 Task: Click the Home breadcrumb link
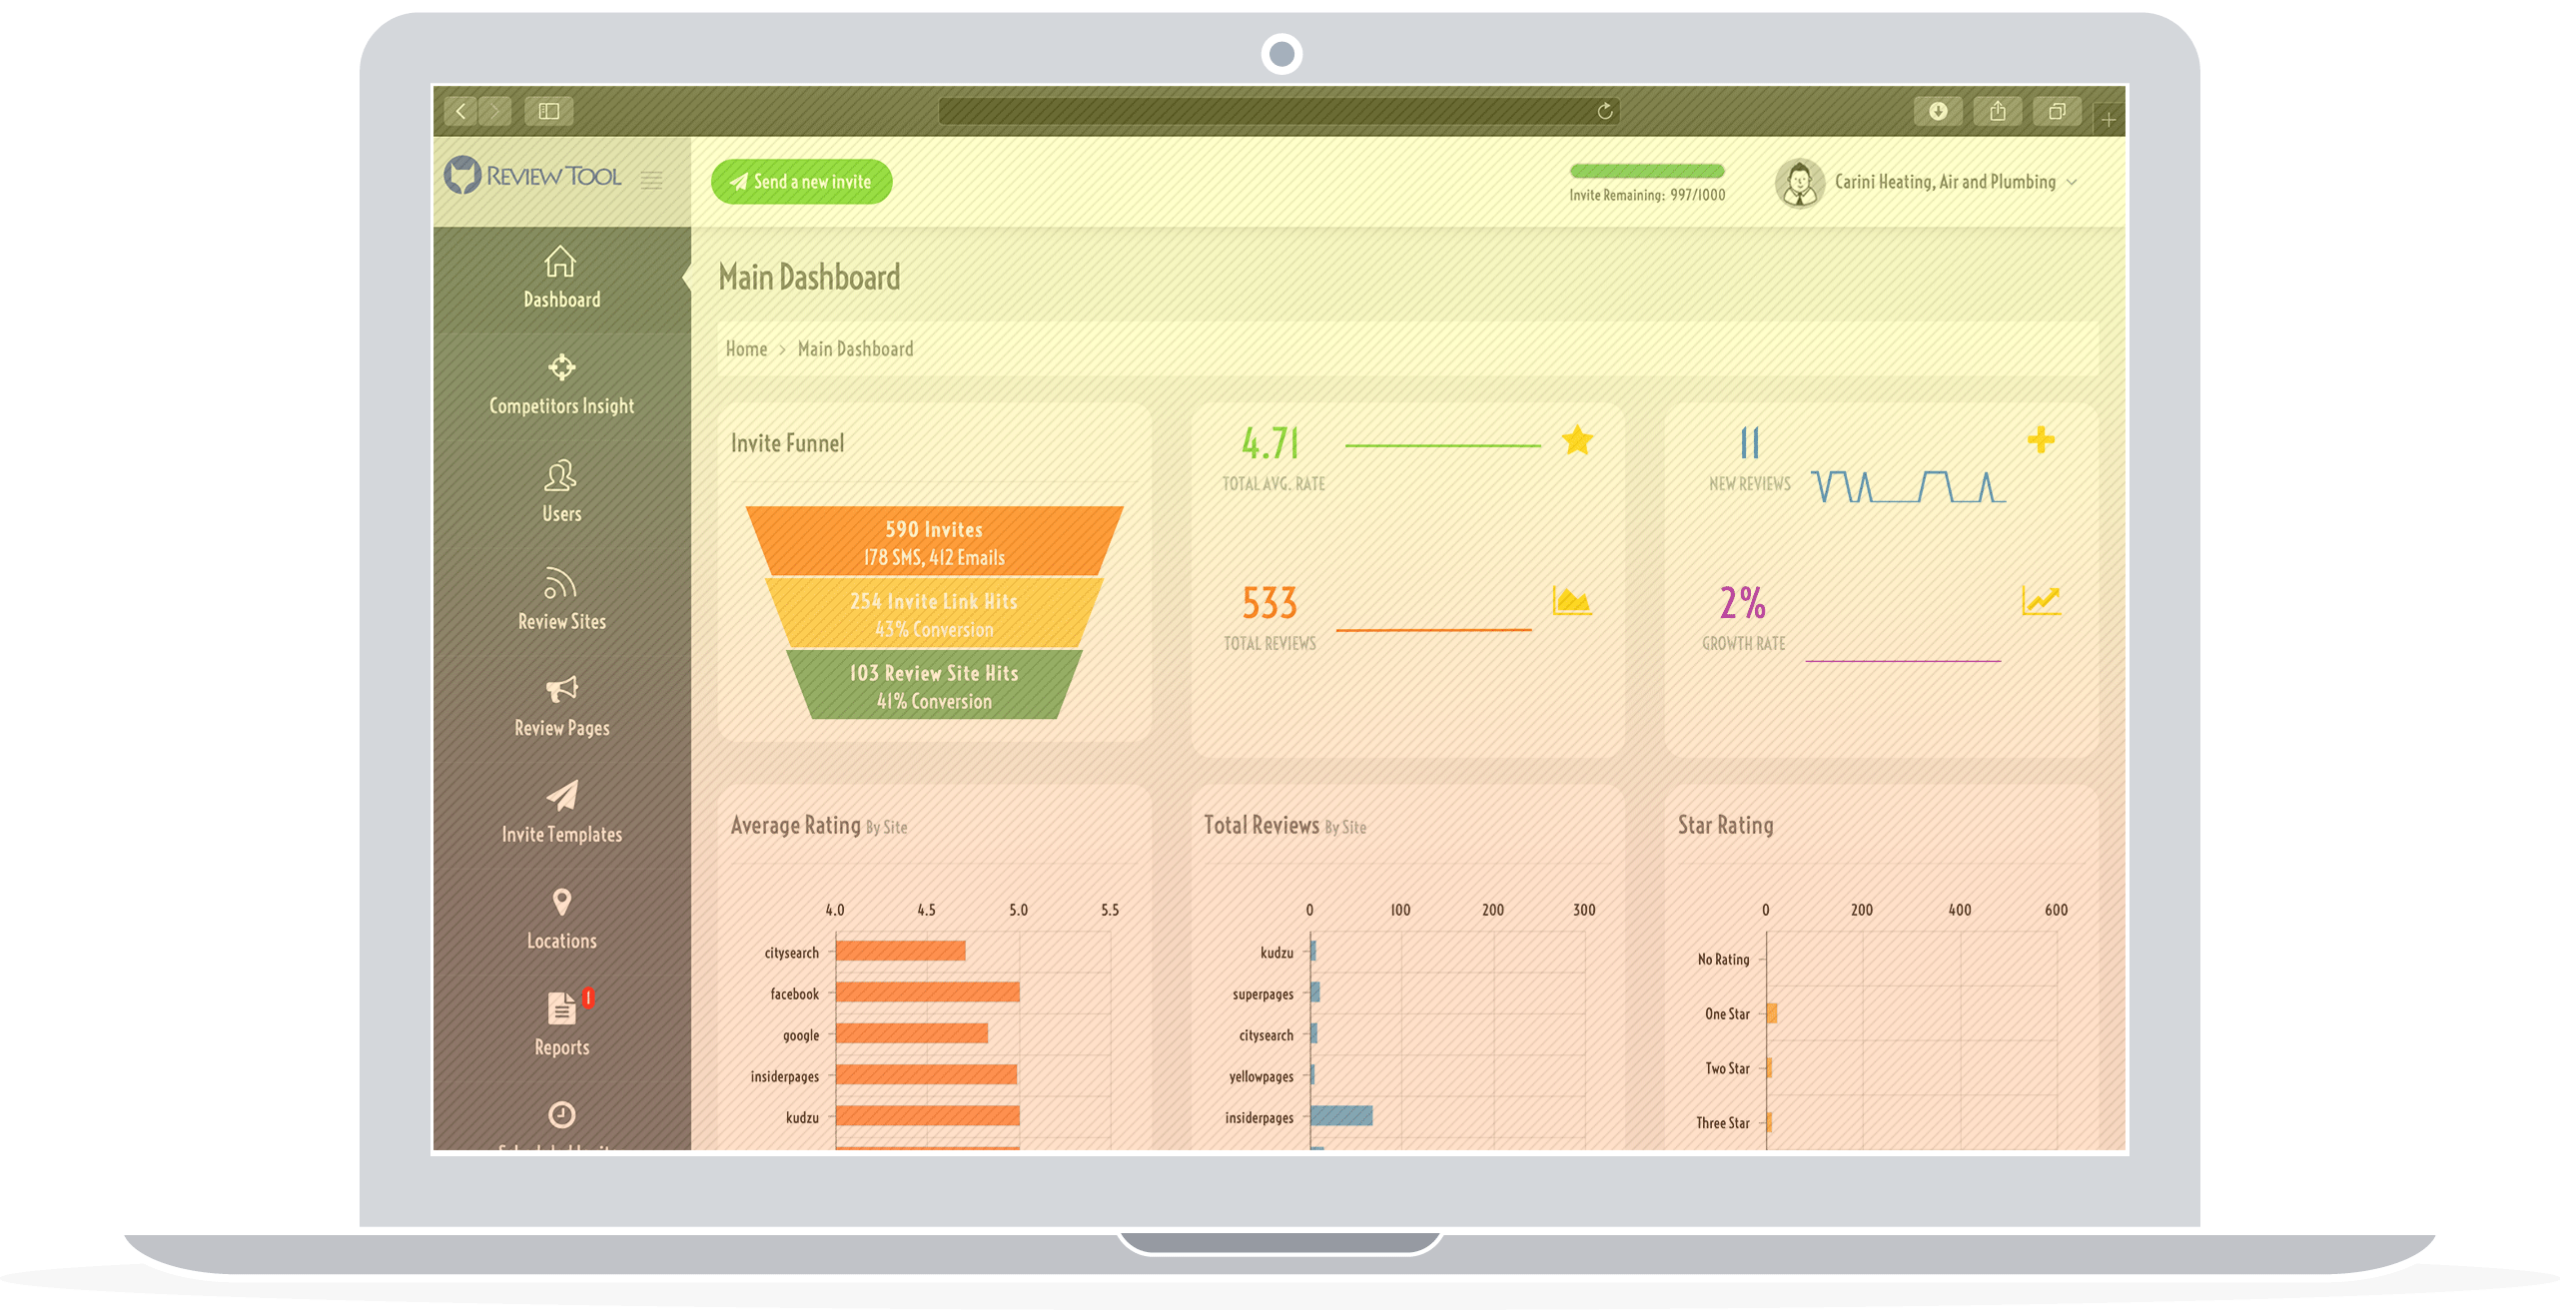[x=746, y=346]
